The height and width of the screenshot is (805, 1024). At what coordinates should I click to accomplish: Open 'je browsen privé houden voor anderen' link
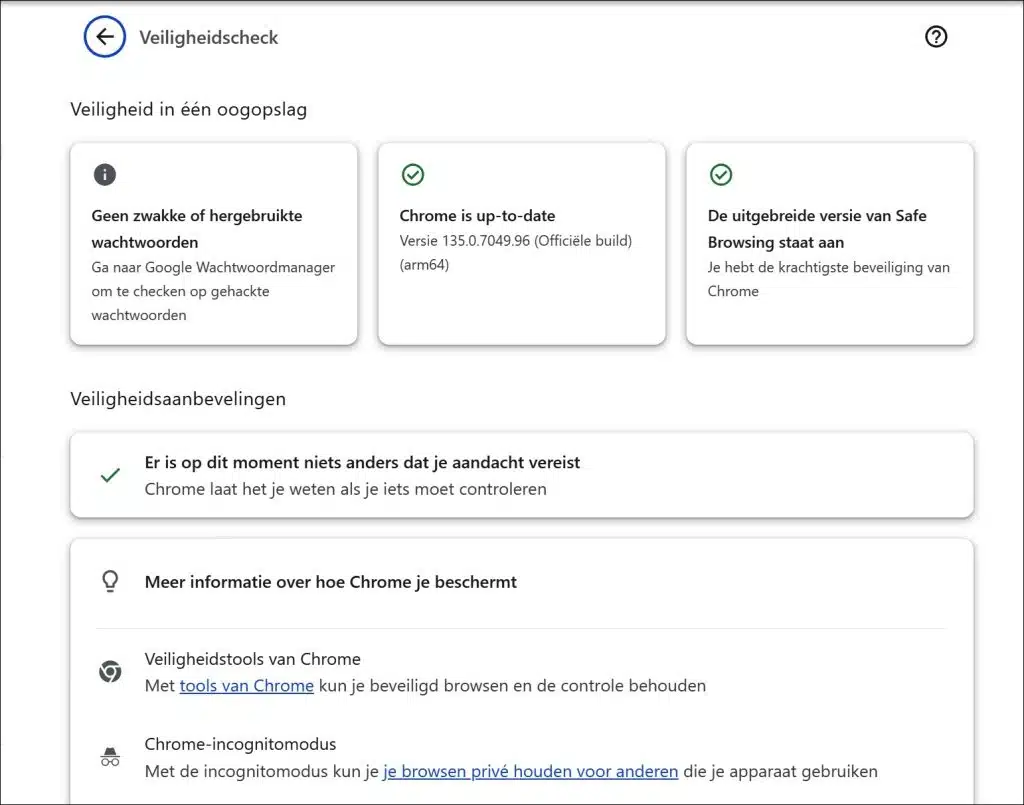tap(530, 771)
